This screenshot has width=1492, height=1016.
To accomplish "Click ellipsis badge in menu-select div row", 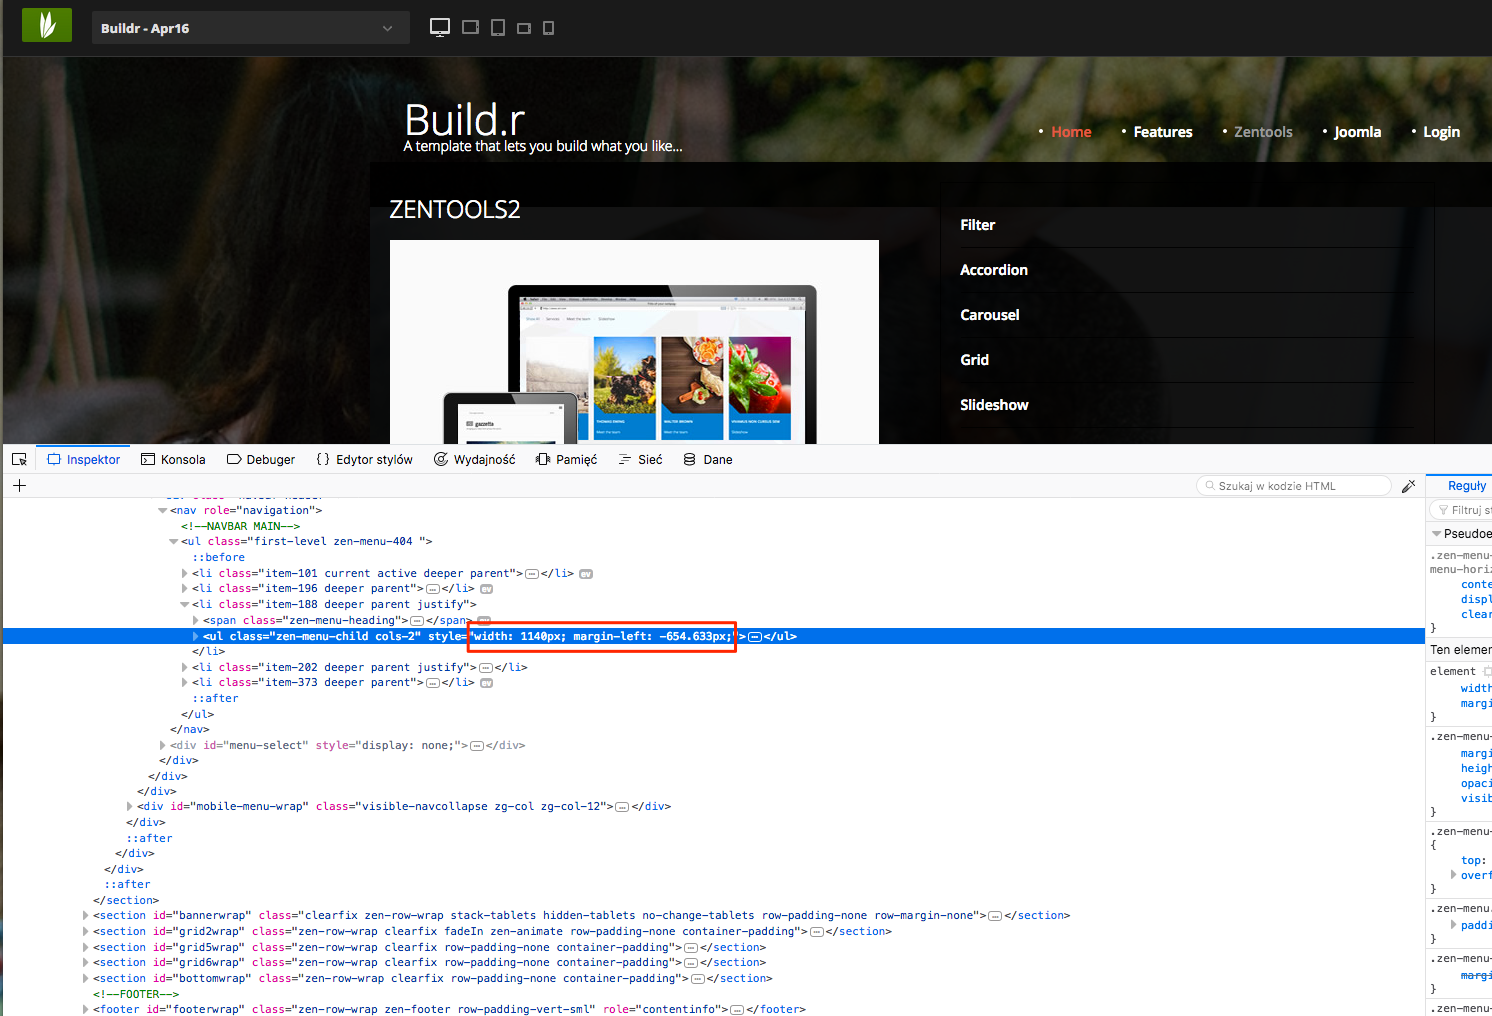I will tap(477, 746).
